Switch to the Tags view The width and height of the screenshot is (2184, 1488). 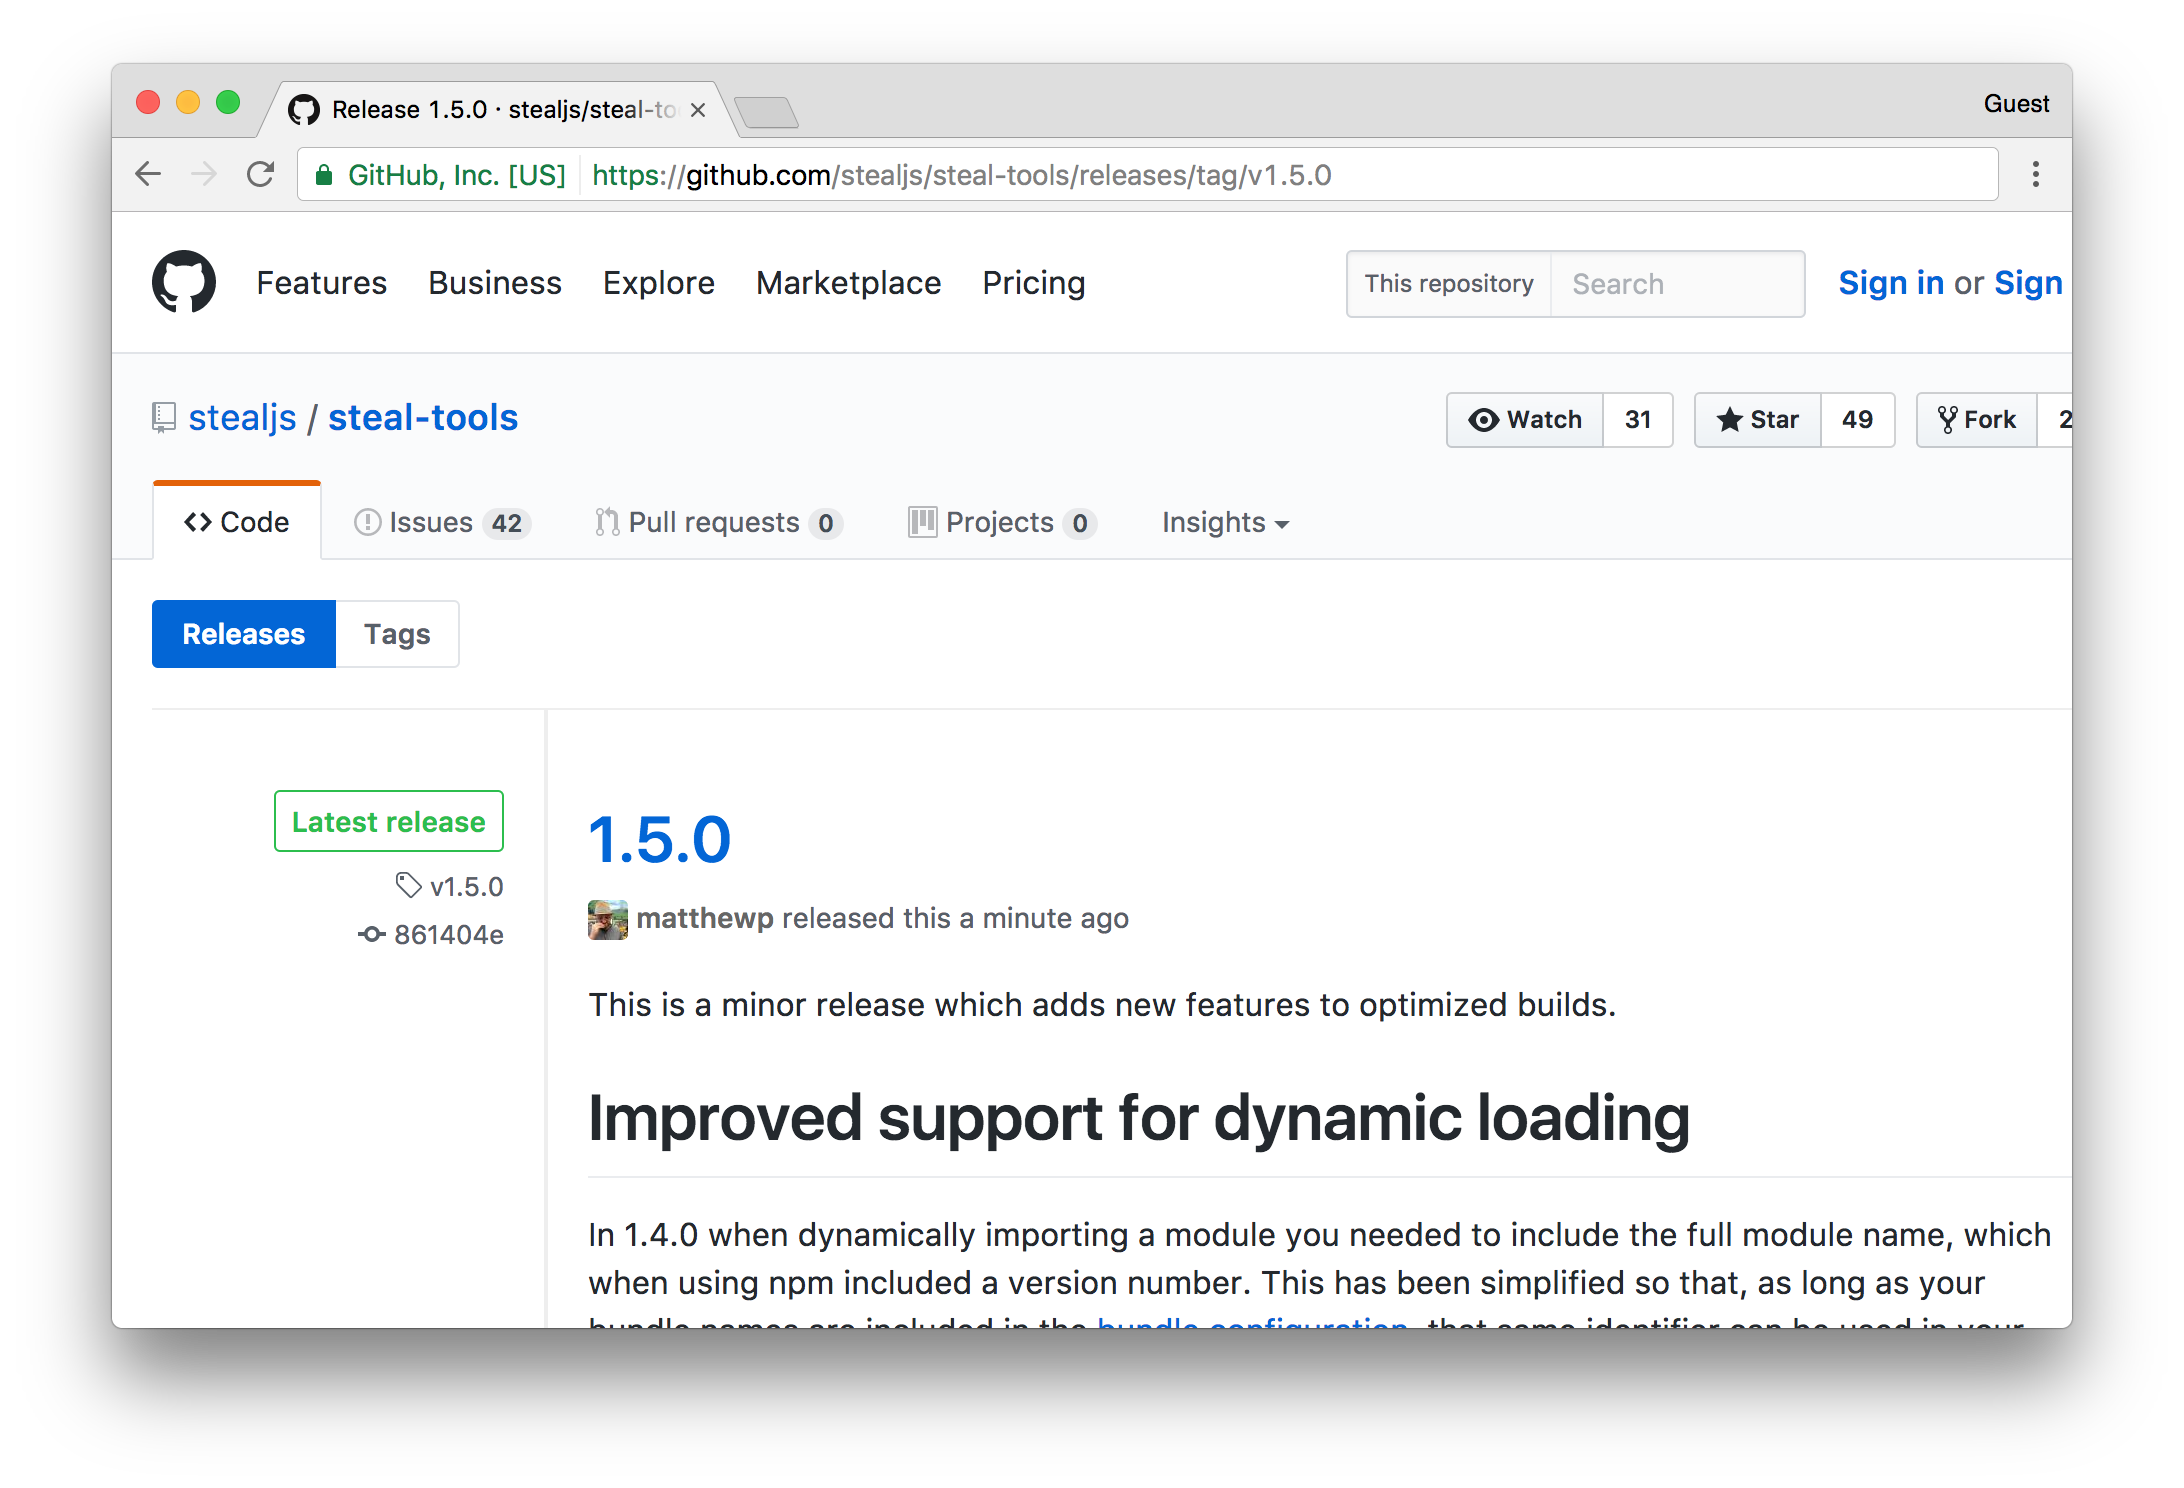click(397, 634)
